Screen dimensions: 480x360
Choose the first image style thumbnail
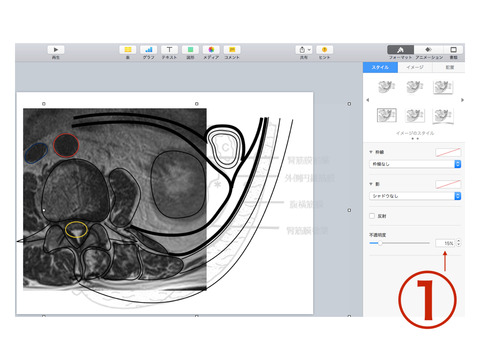click(387, 87)
